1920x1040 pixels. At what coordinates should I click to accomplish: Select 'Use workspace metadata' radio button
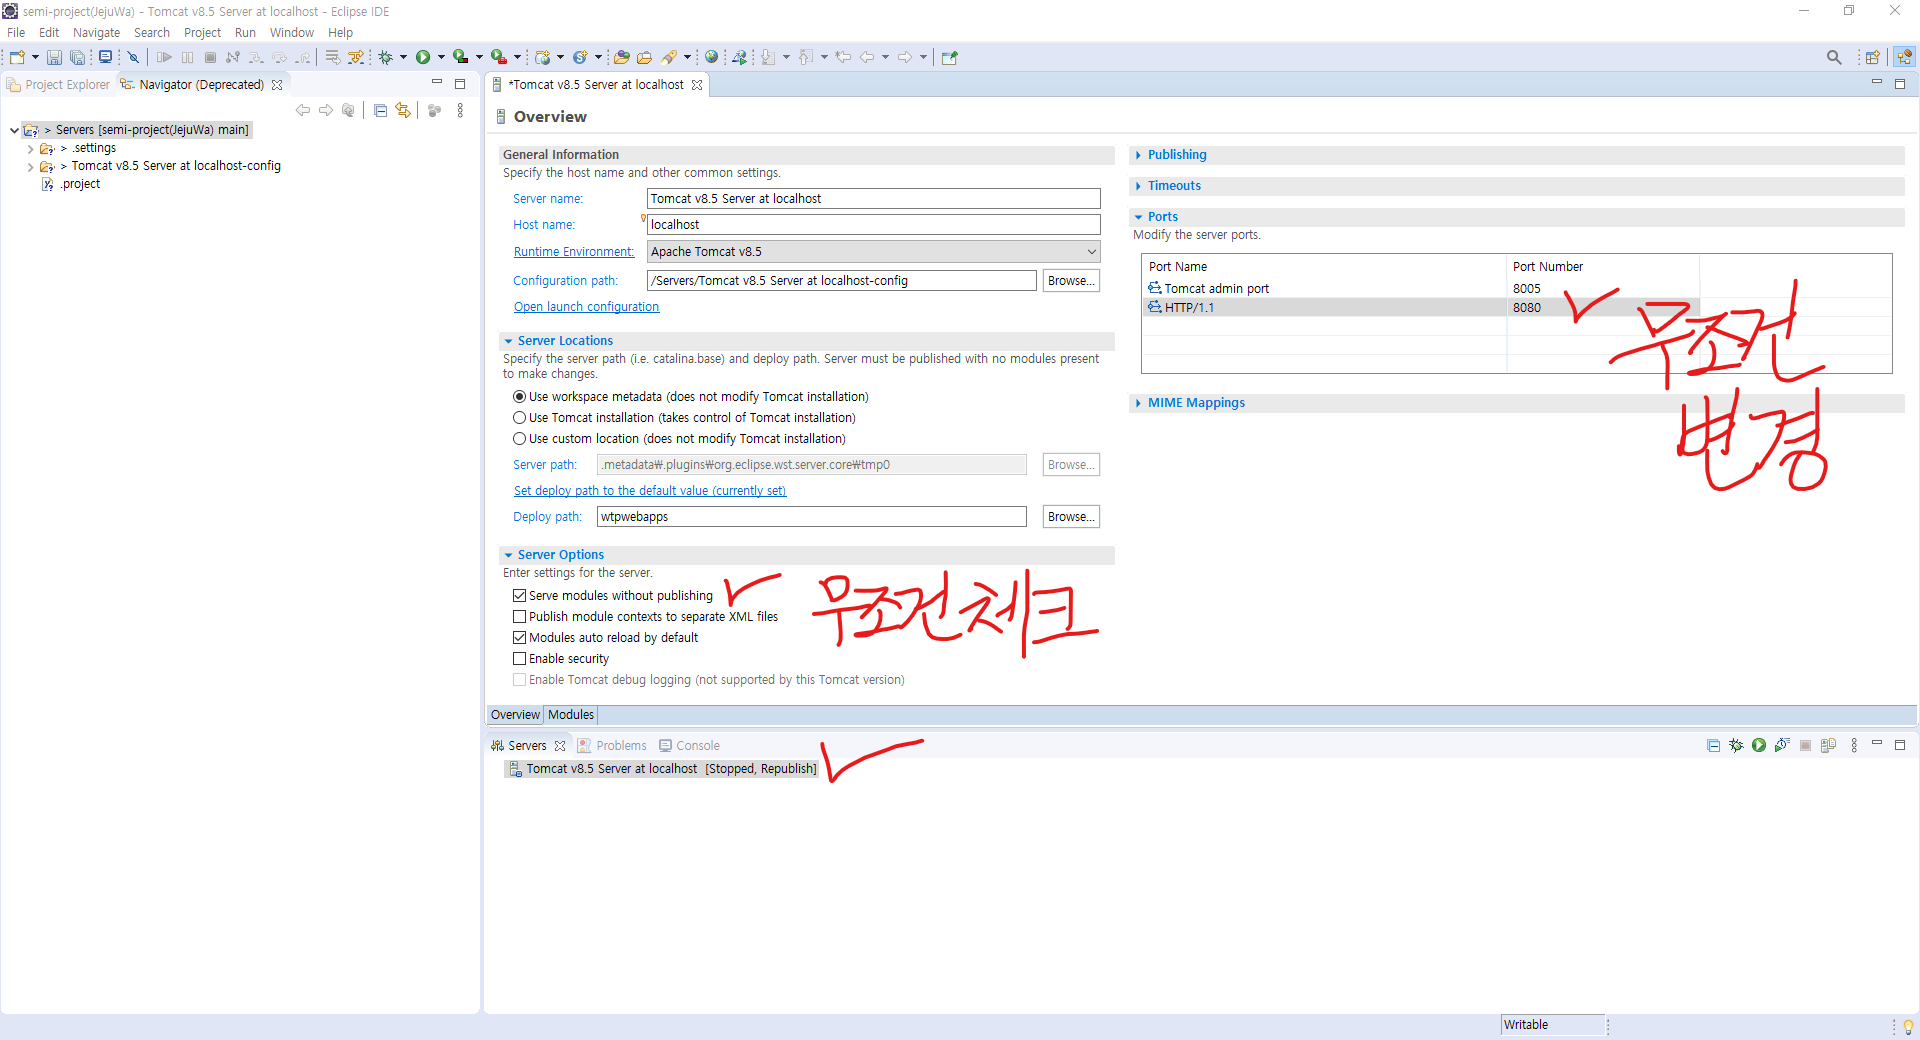[x=520, y=397]
